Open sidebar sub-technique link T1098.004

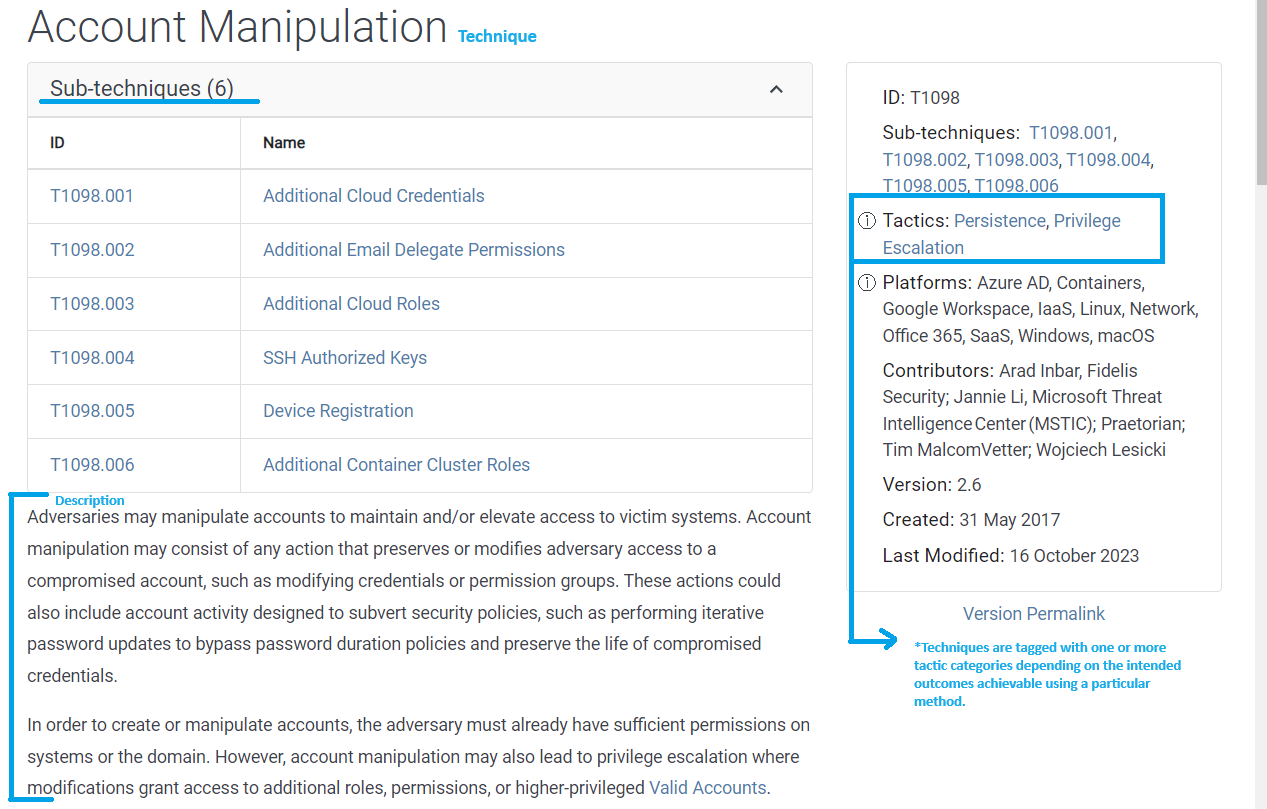(x=1108, y=160)
